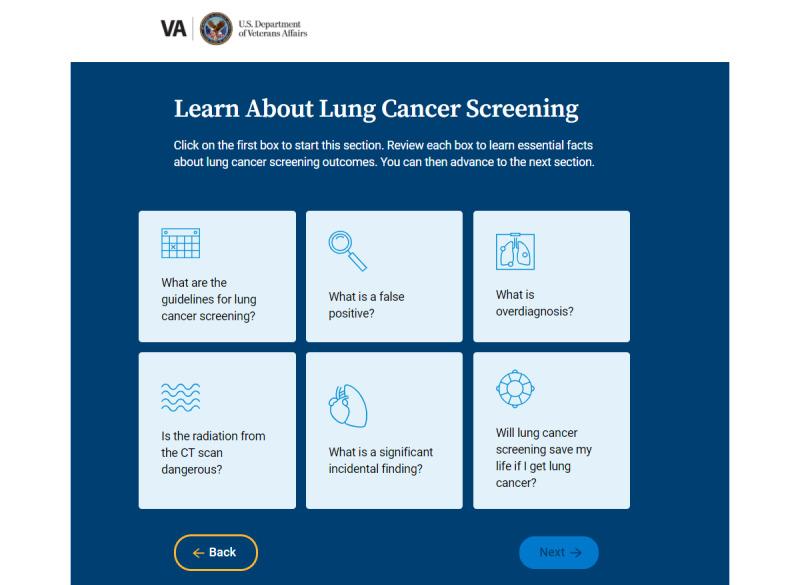The height and width of the screenshot is (585, 800).
Task: Advance with the Next button
Action: [559, 552]
